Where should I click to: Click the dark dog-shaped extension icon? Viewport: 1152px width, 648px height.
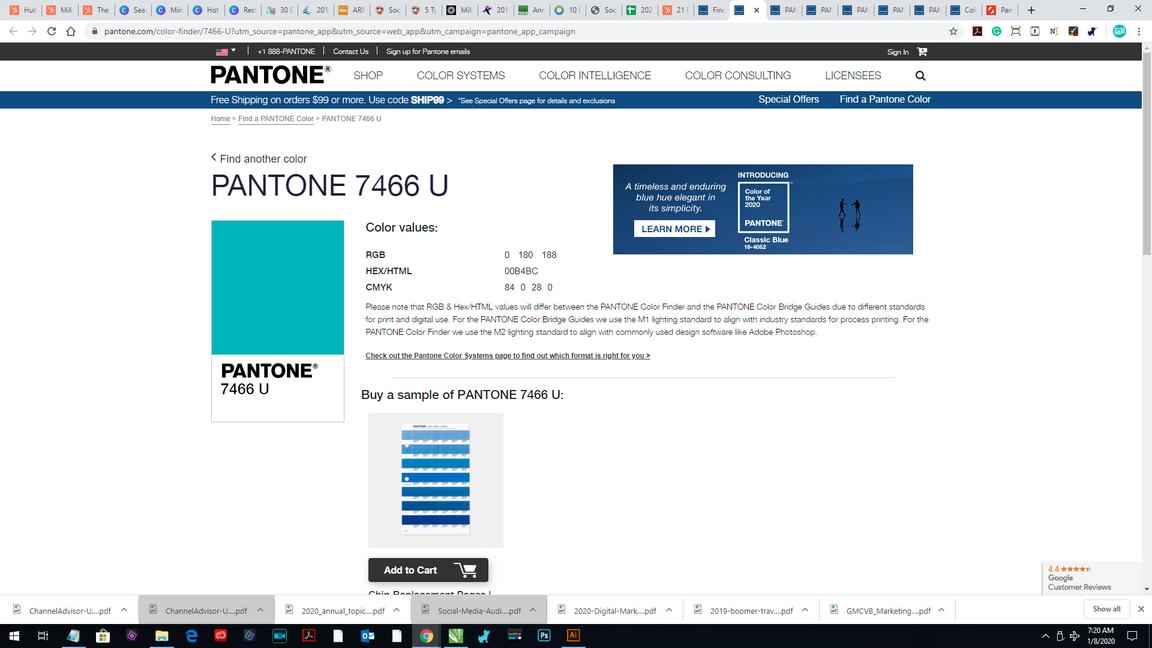tap(1092, 31)
